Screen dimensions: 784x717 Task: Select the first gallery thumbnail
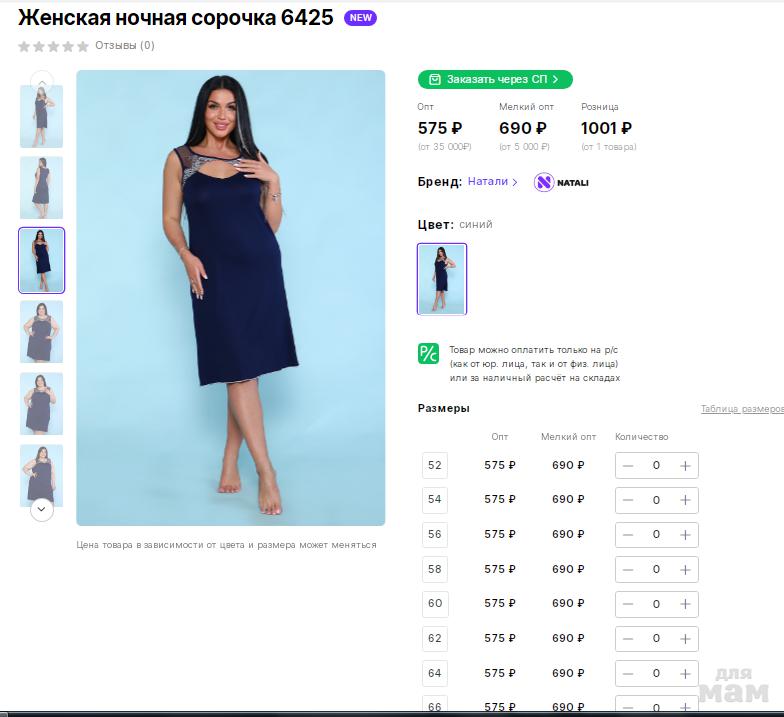pos(41,117)
